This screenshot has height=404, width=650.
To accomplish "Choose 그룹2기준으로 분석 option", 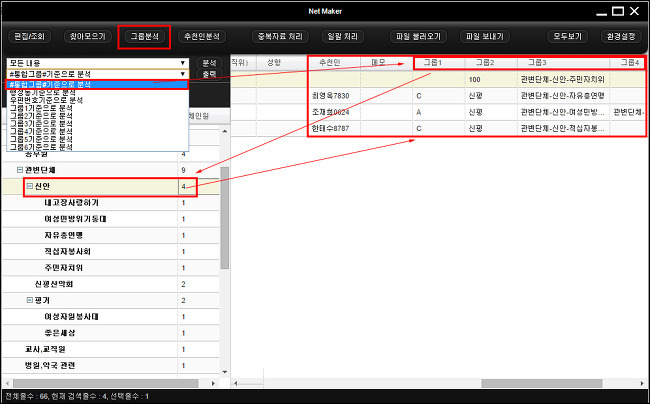I will pyautogui.click(x=41, y=116).
